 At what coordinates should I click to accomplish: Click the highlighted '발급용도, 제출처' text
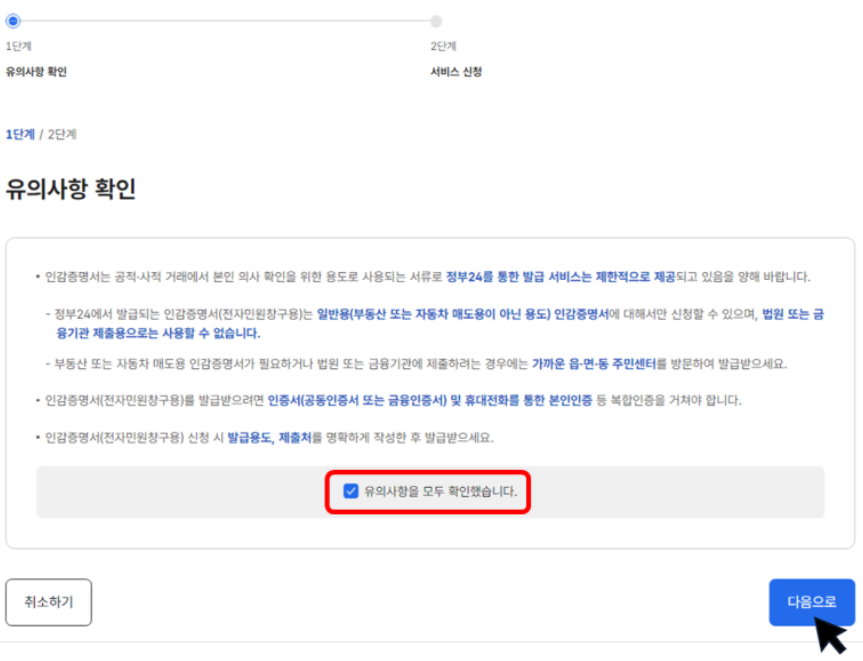coord(269,438)
